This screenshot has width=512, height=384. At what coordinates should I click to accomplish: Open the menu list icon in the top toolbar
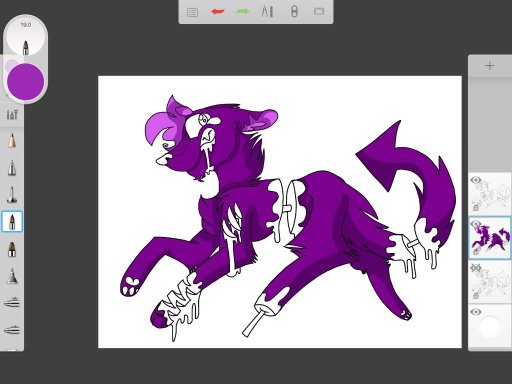[192, 12]
